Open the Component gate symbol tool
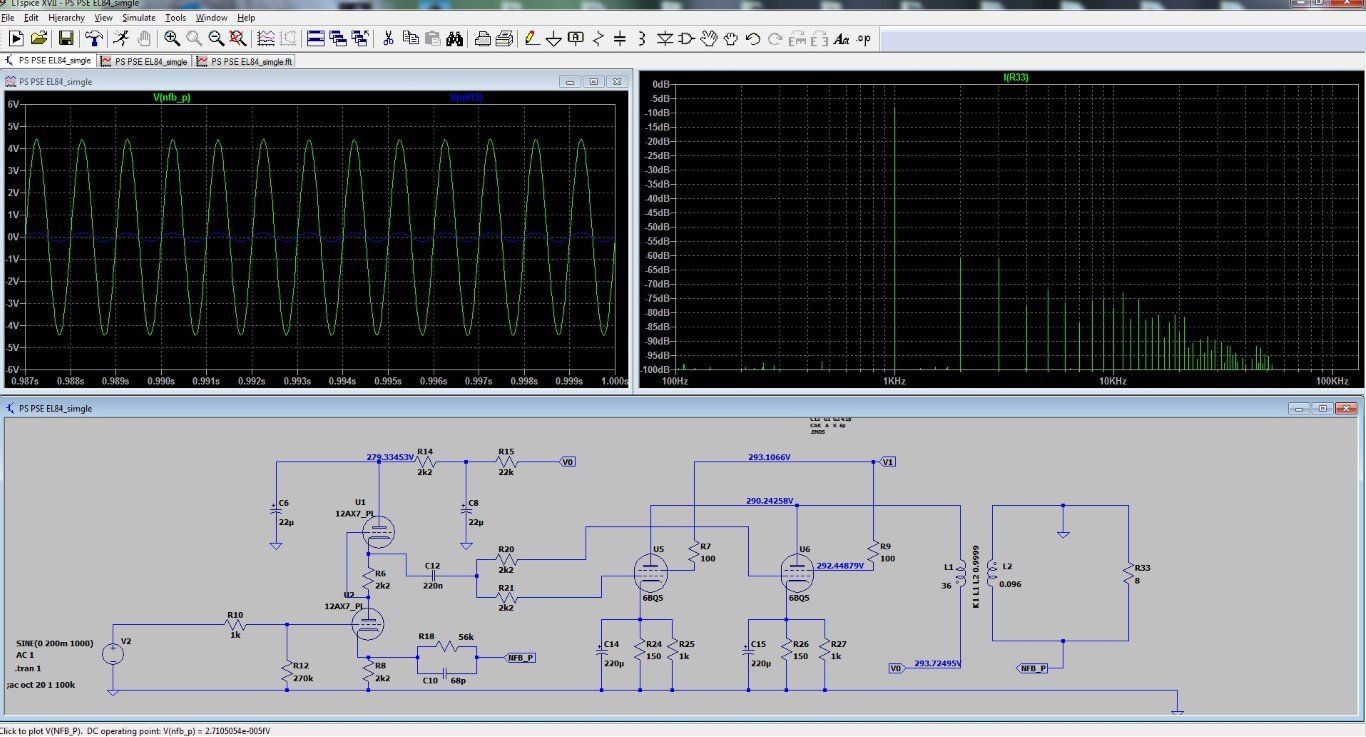 [686, 38]
